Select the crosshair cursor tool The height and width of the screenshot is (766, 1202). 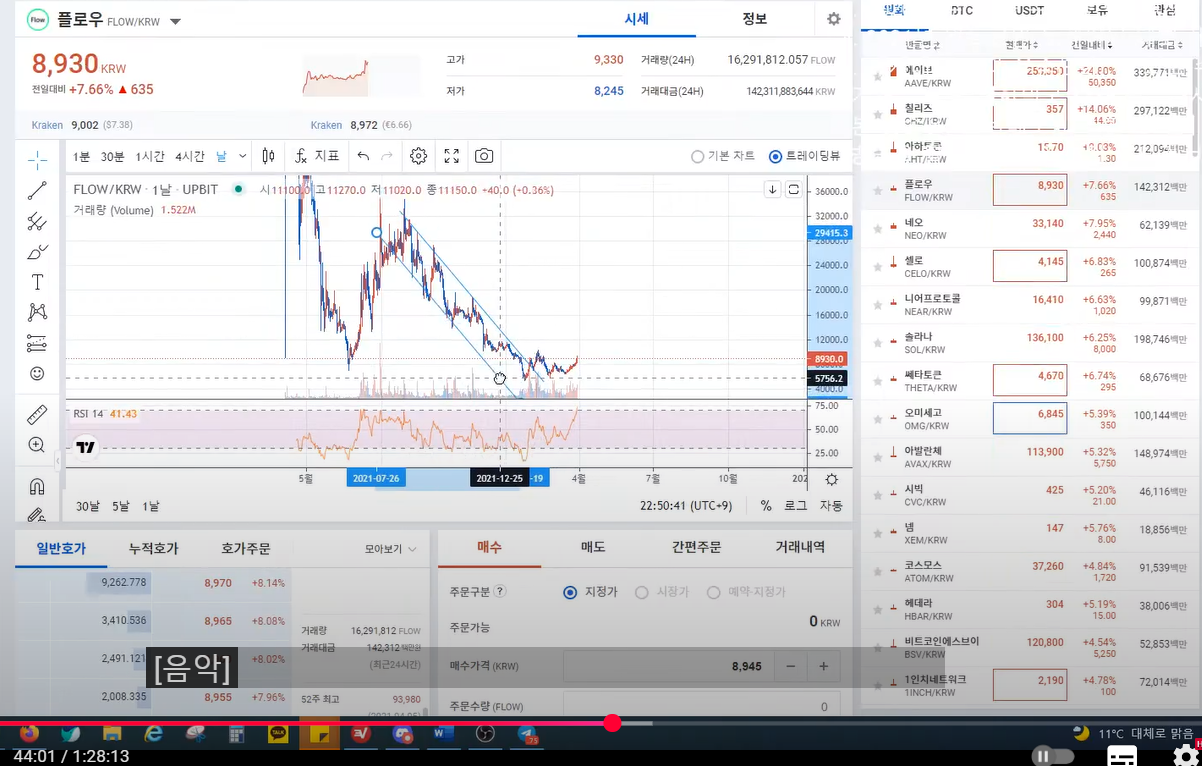pyautogui.click(x=37, y=159)
